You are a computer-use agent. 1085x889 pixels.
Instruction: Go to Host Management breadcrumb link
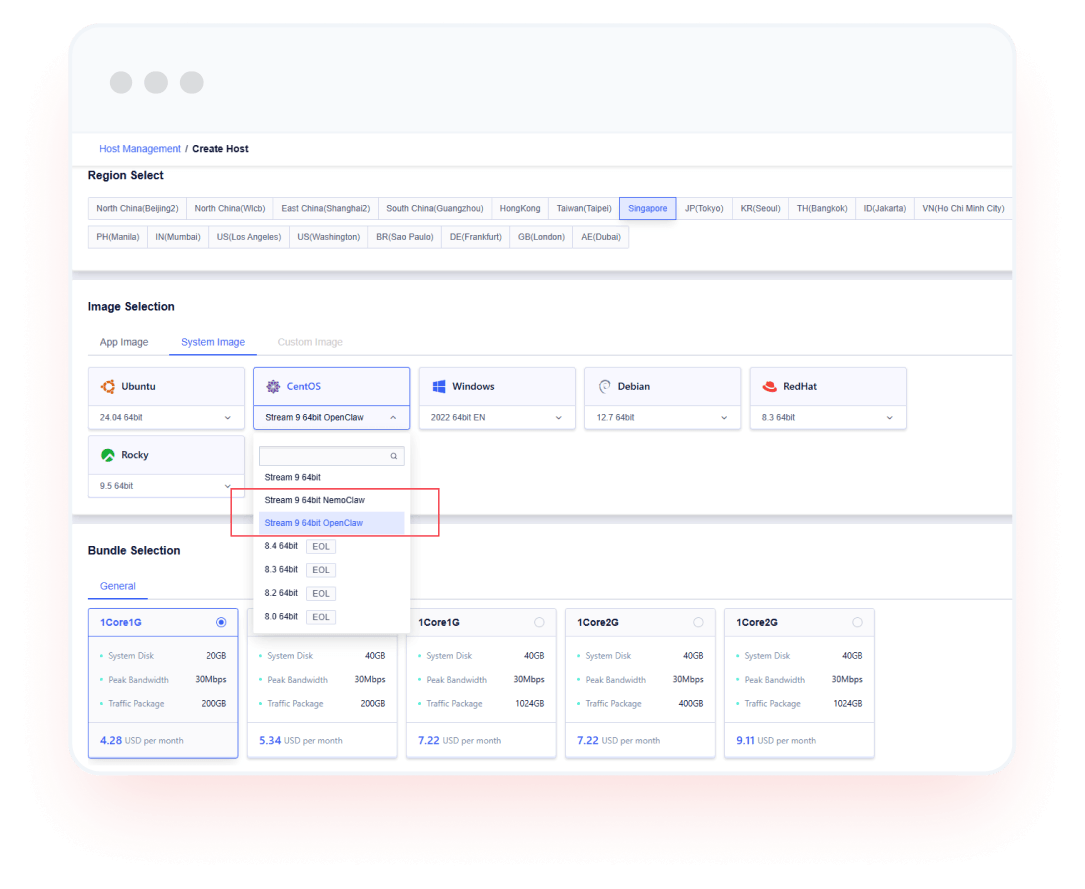coord(140,149)
